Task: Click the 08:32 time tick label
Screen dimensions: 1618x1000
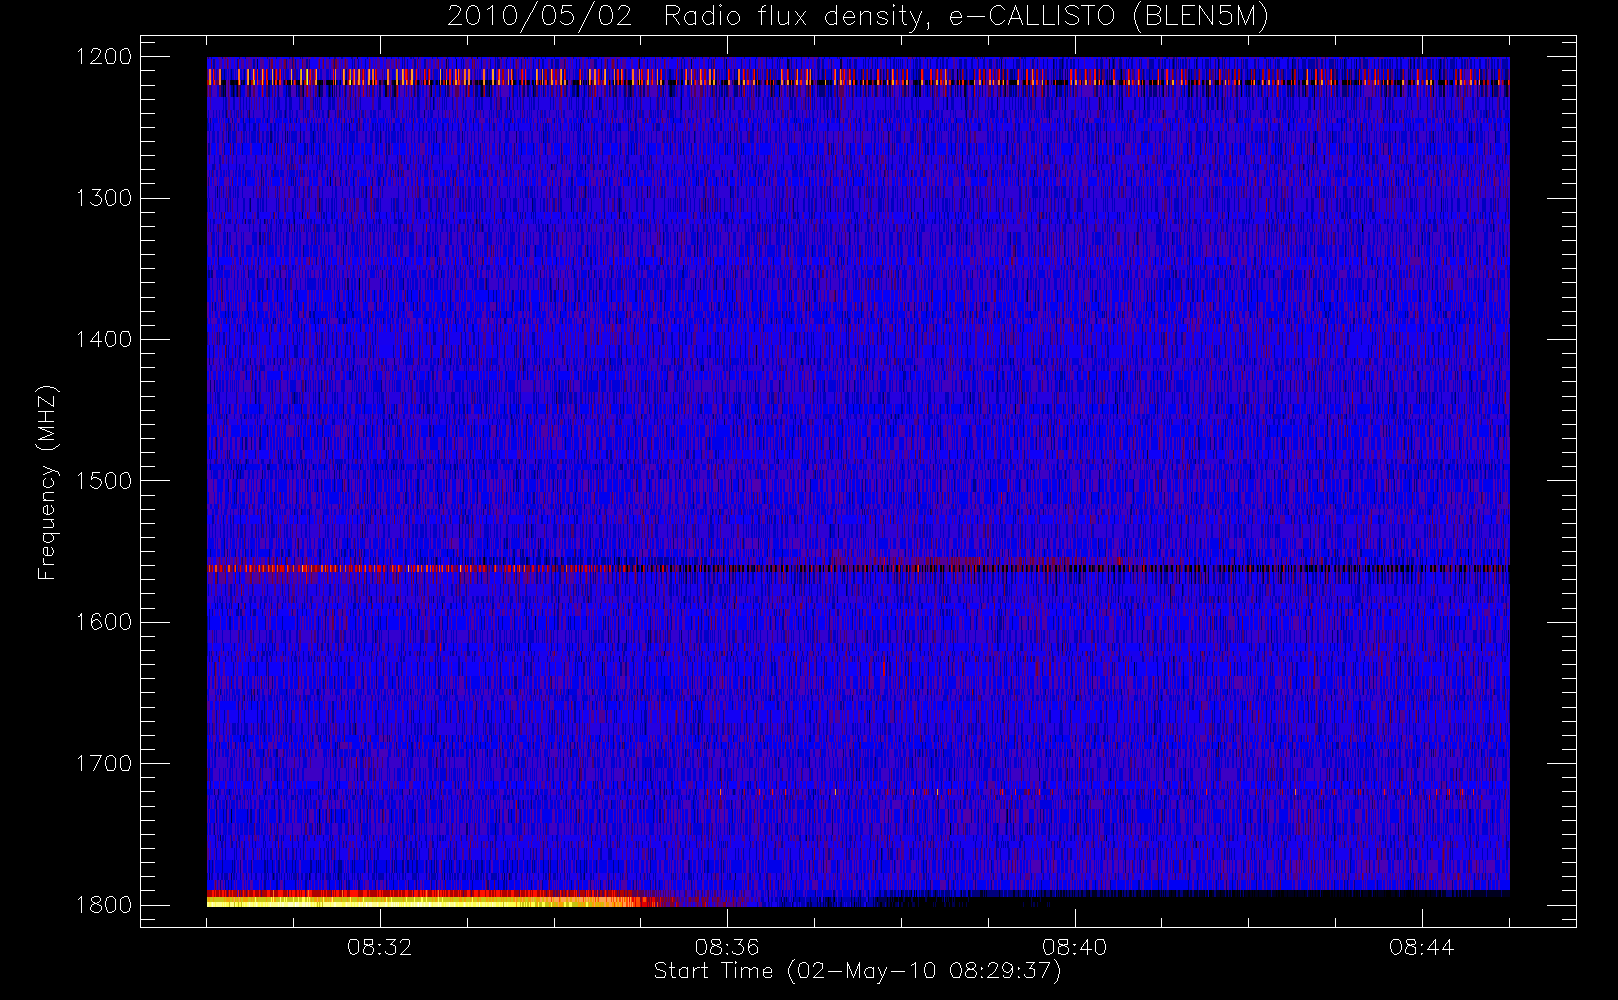Action: [380, 947]
